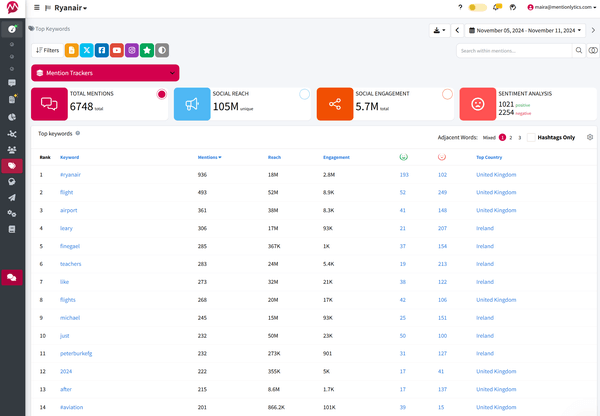Viewport: 600px width, 416px height.
Task: Open the export download dropdown
Action: 439,30
